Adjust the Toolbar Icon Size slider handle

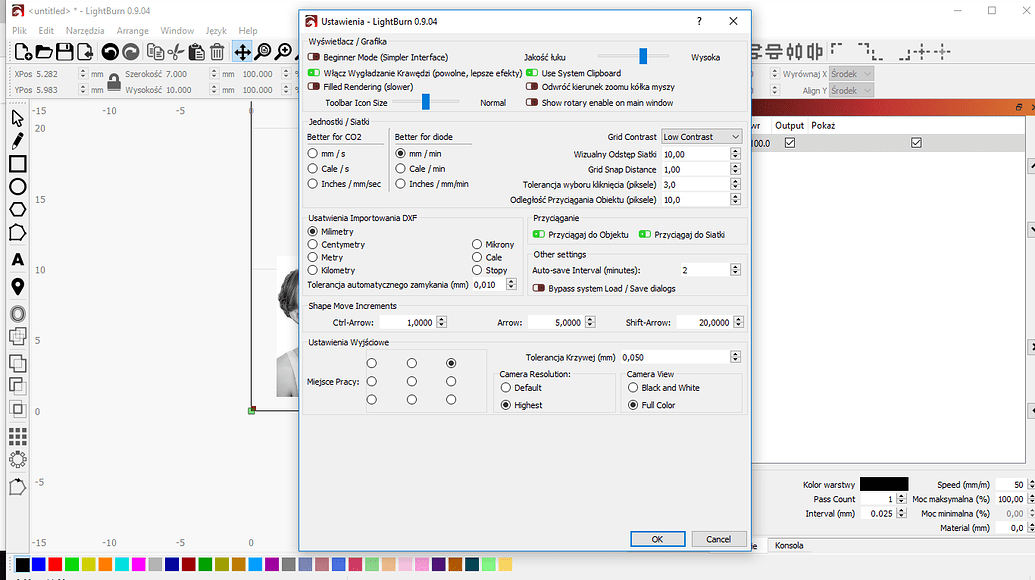pyautogui.click(x=426, y=102)
